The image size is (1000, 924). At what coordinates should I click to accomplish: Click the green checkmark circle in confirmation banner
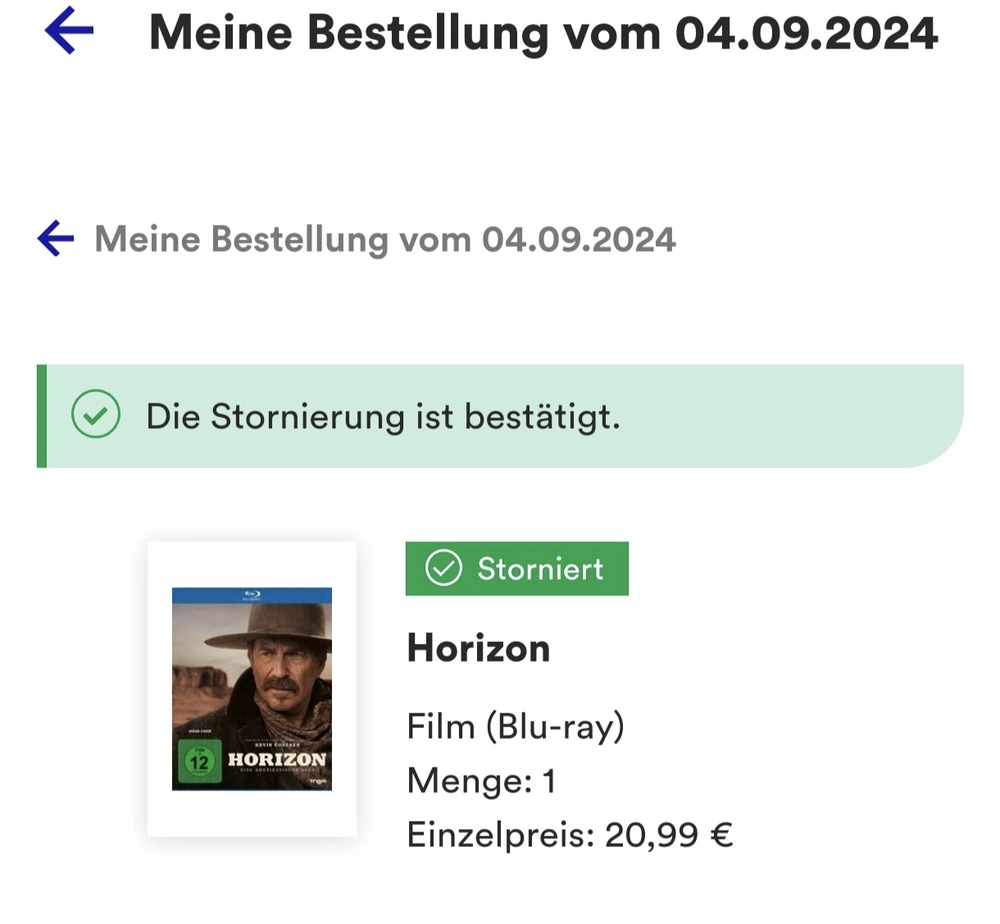click(96, 416)
